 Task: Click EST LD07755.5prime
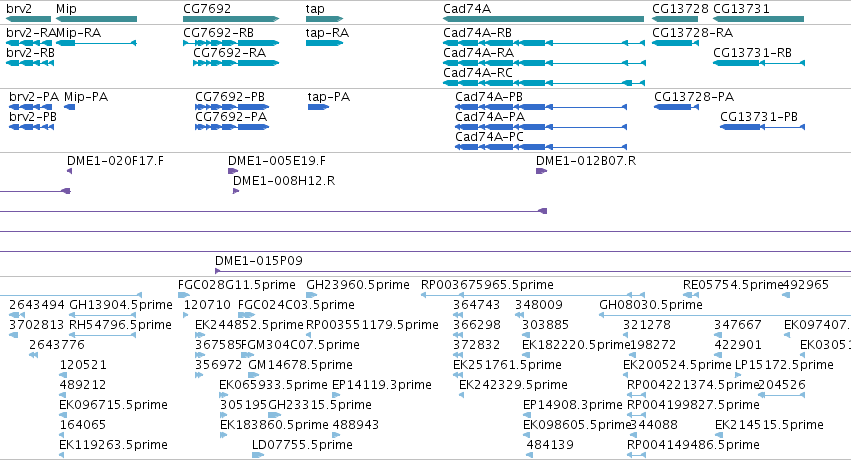tap(258, 455)
